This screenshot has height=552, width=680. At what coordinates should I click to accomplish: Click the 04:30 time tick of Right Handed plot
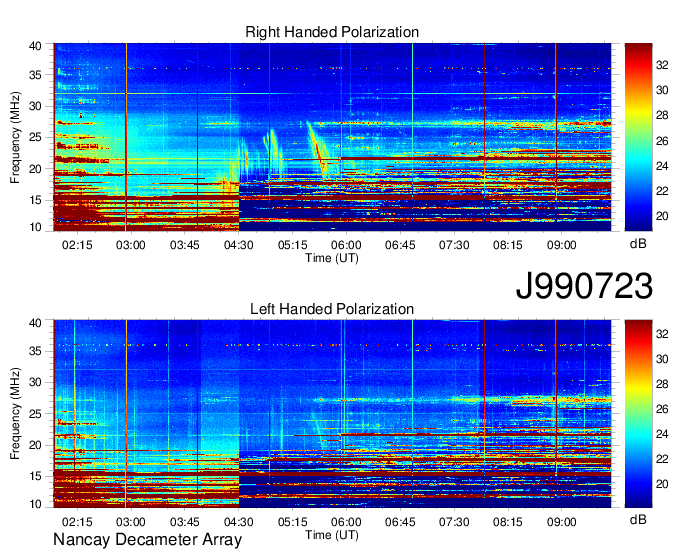click(239, 245)
